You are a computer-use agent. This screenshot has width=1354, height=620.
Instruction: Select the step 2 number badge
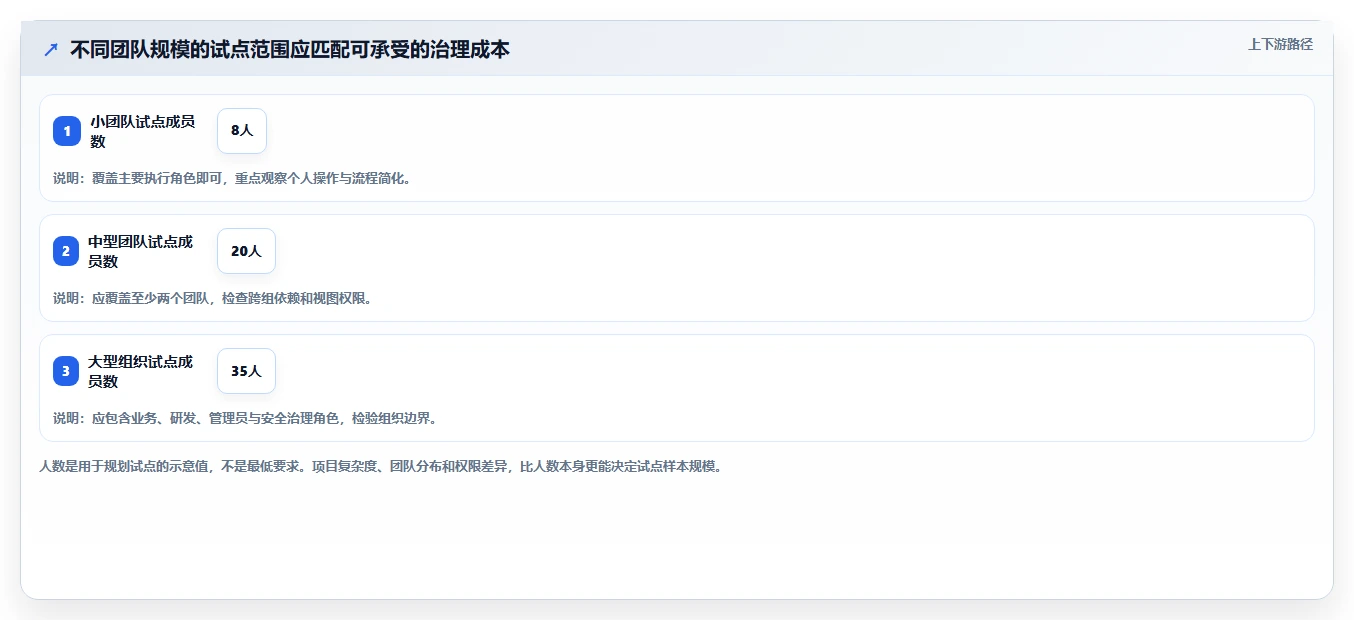click(x=66, y=251)
